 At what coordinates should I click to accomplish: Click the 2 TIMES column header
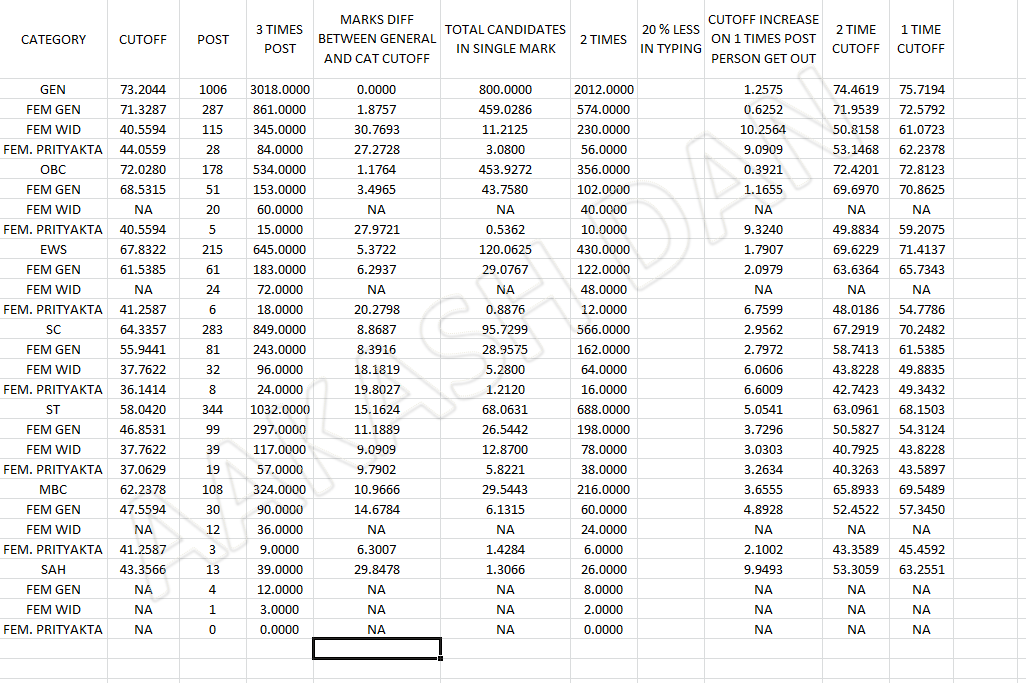click(x=603, y=39)
